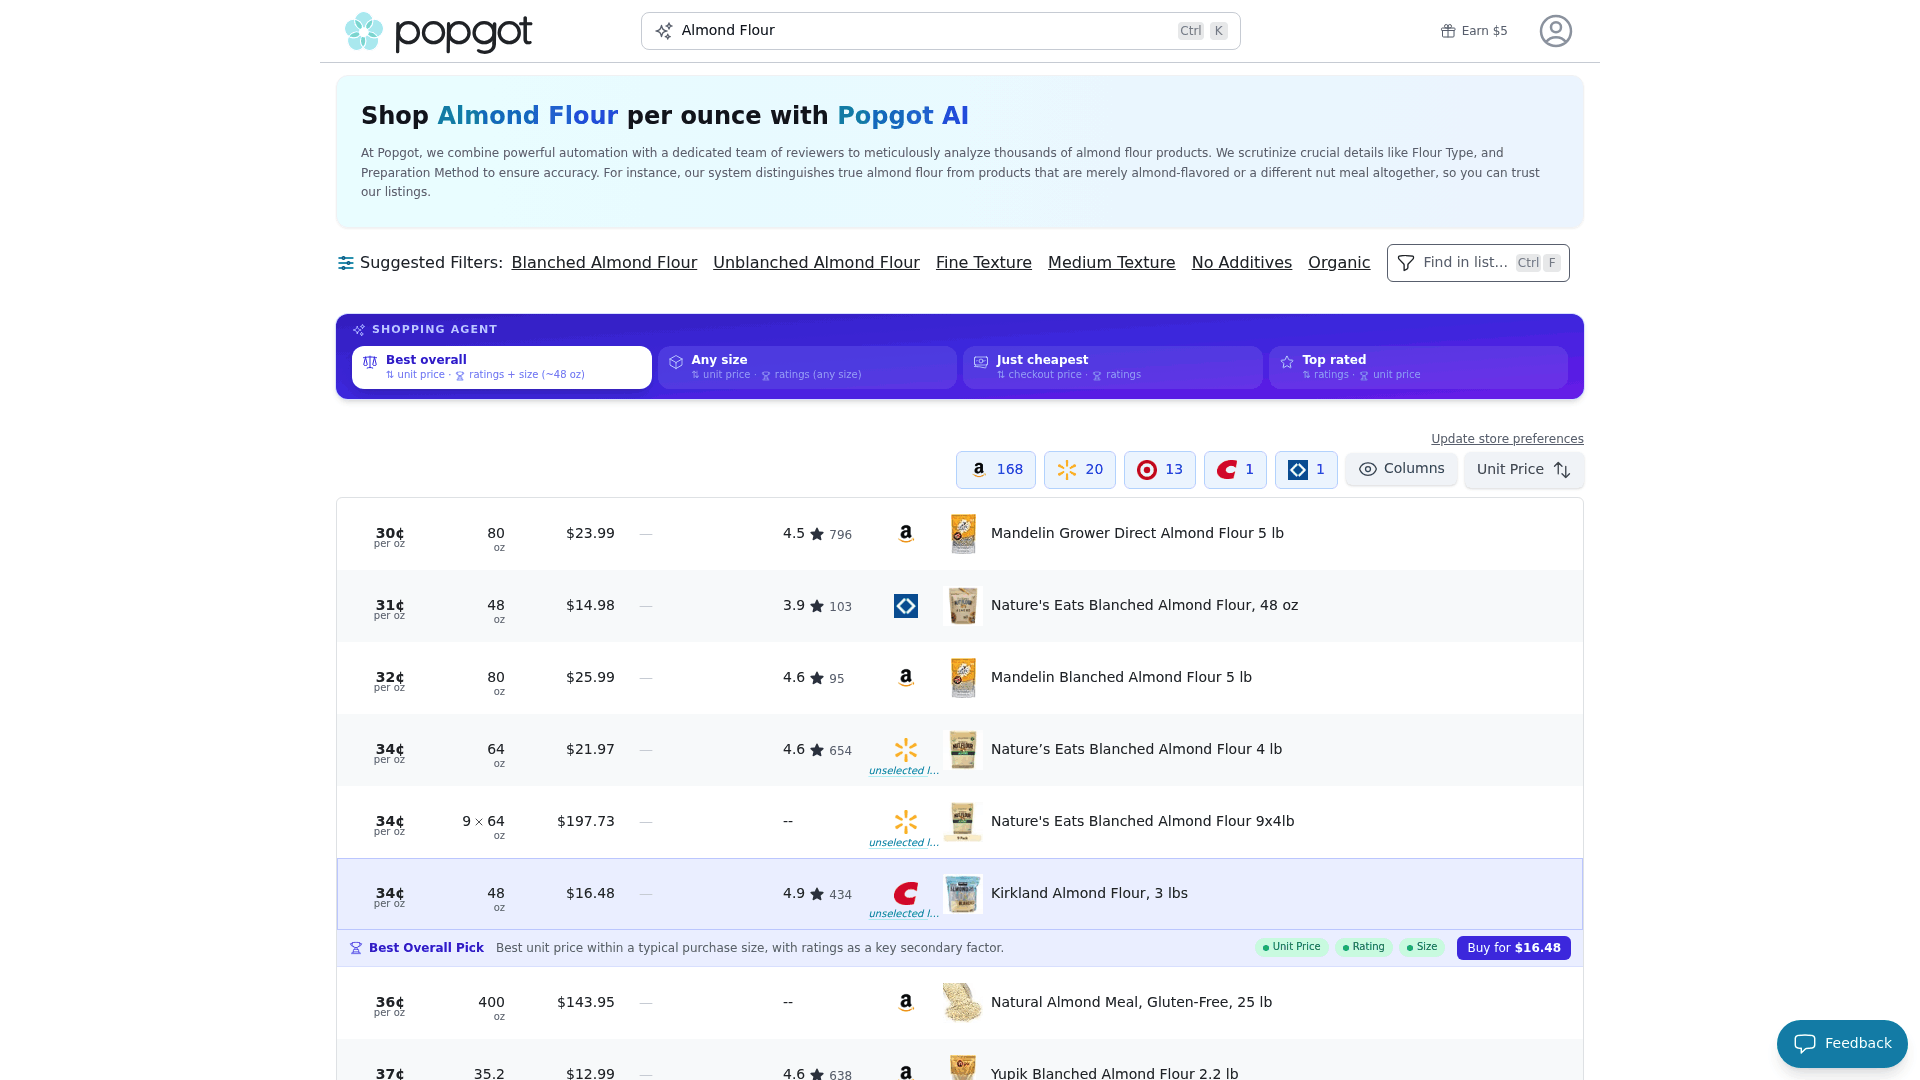1920x1080 pixels.
Task: Click the Costco icon in the Kirkland row
Action: click(x=906, y=893)
